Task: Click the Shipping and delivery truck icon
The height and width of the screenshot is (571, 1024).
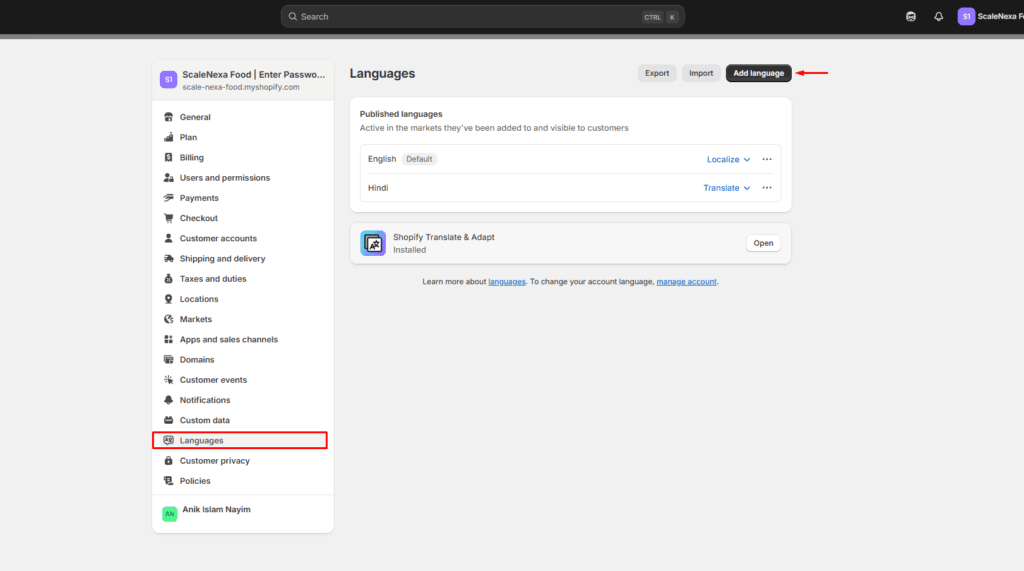Action: (x=168, y=259)
